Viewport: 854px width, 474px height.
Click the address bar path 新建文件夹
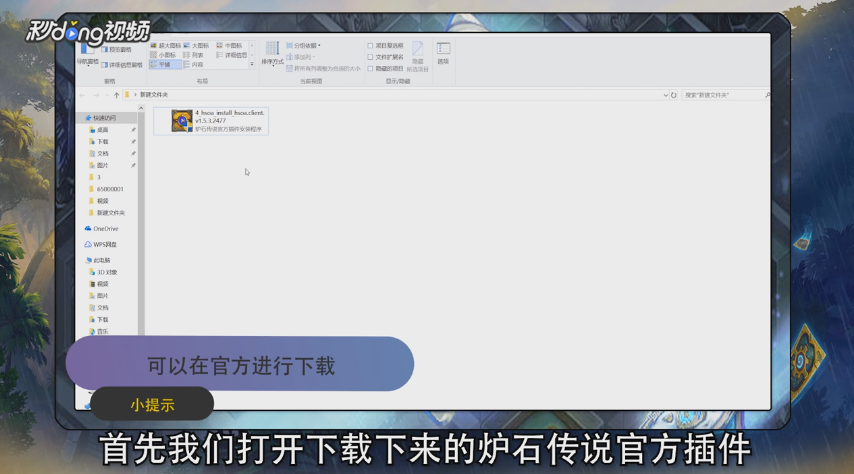(154, 95)
